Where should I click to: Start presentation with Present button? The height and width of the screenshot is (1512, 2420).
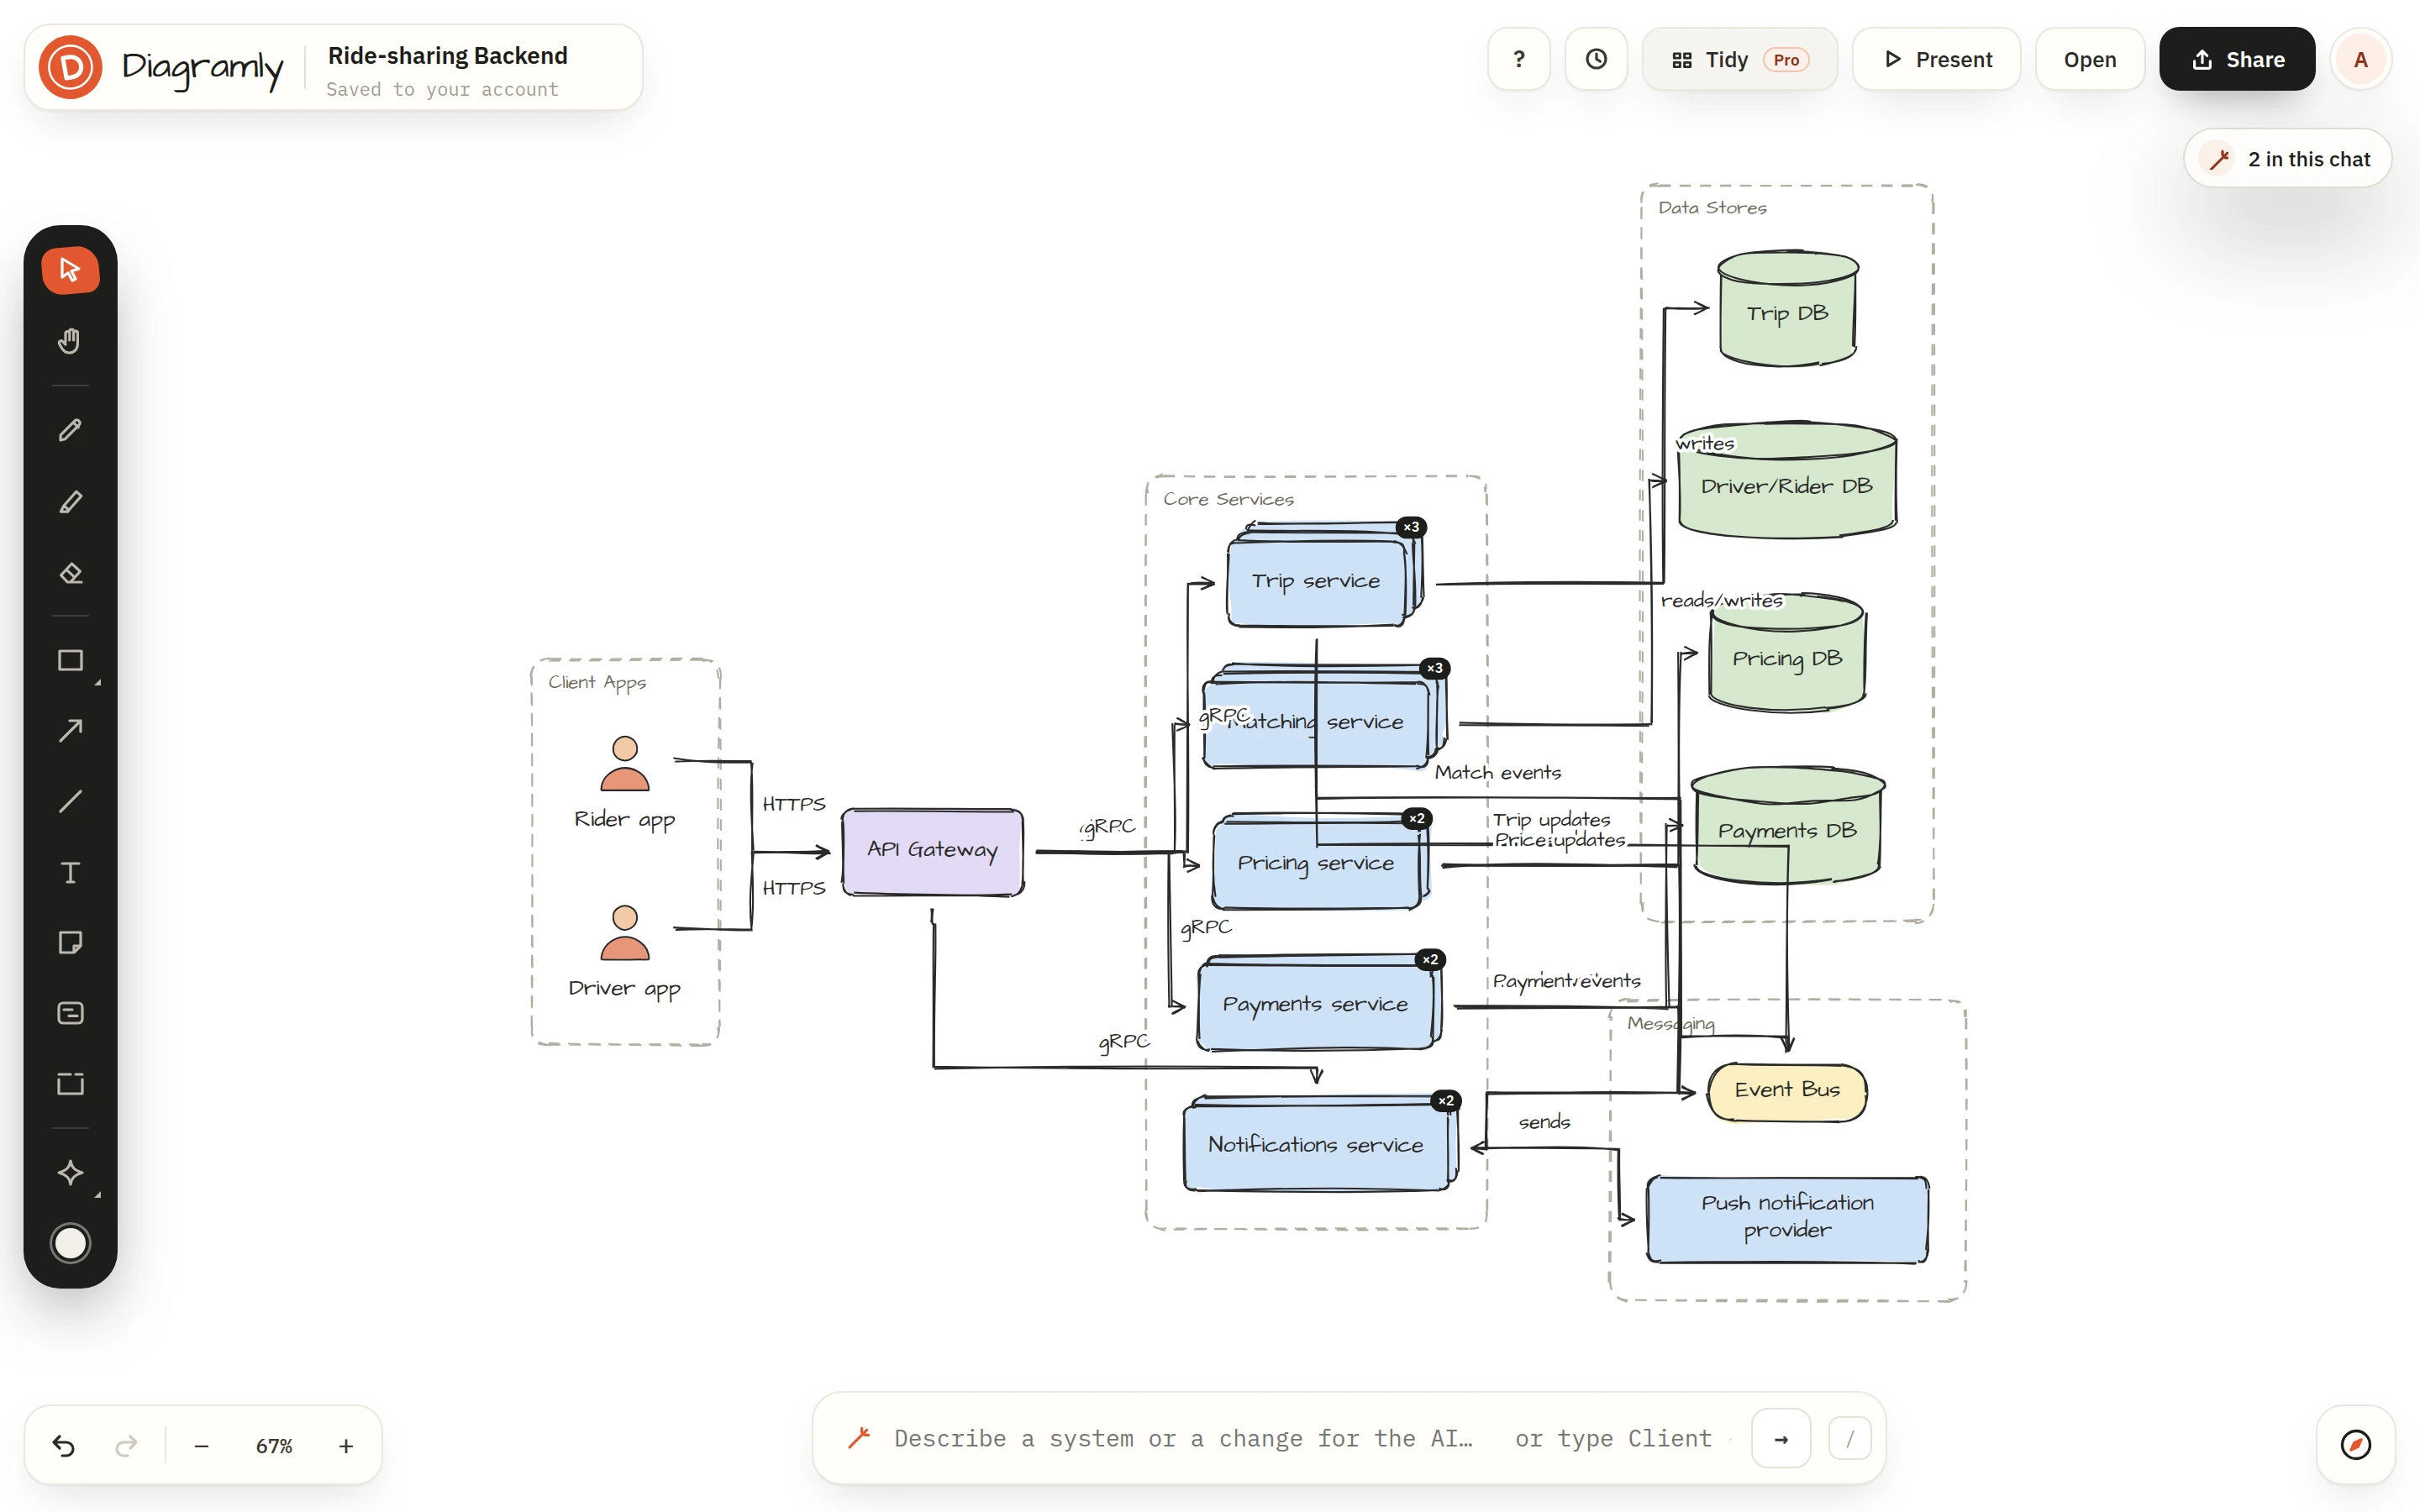[1936, 59]
